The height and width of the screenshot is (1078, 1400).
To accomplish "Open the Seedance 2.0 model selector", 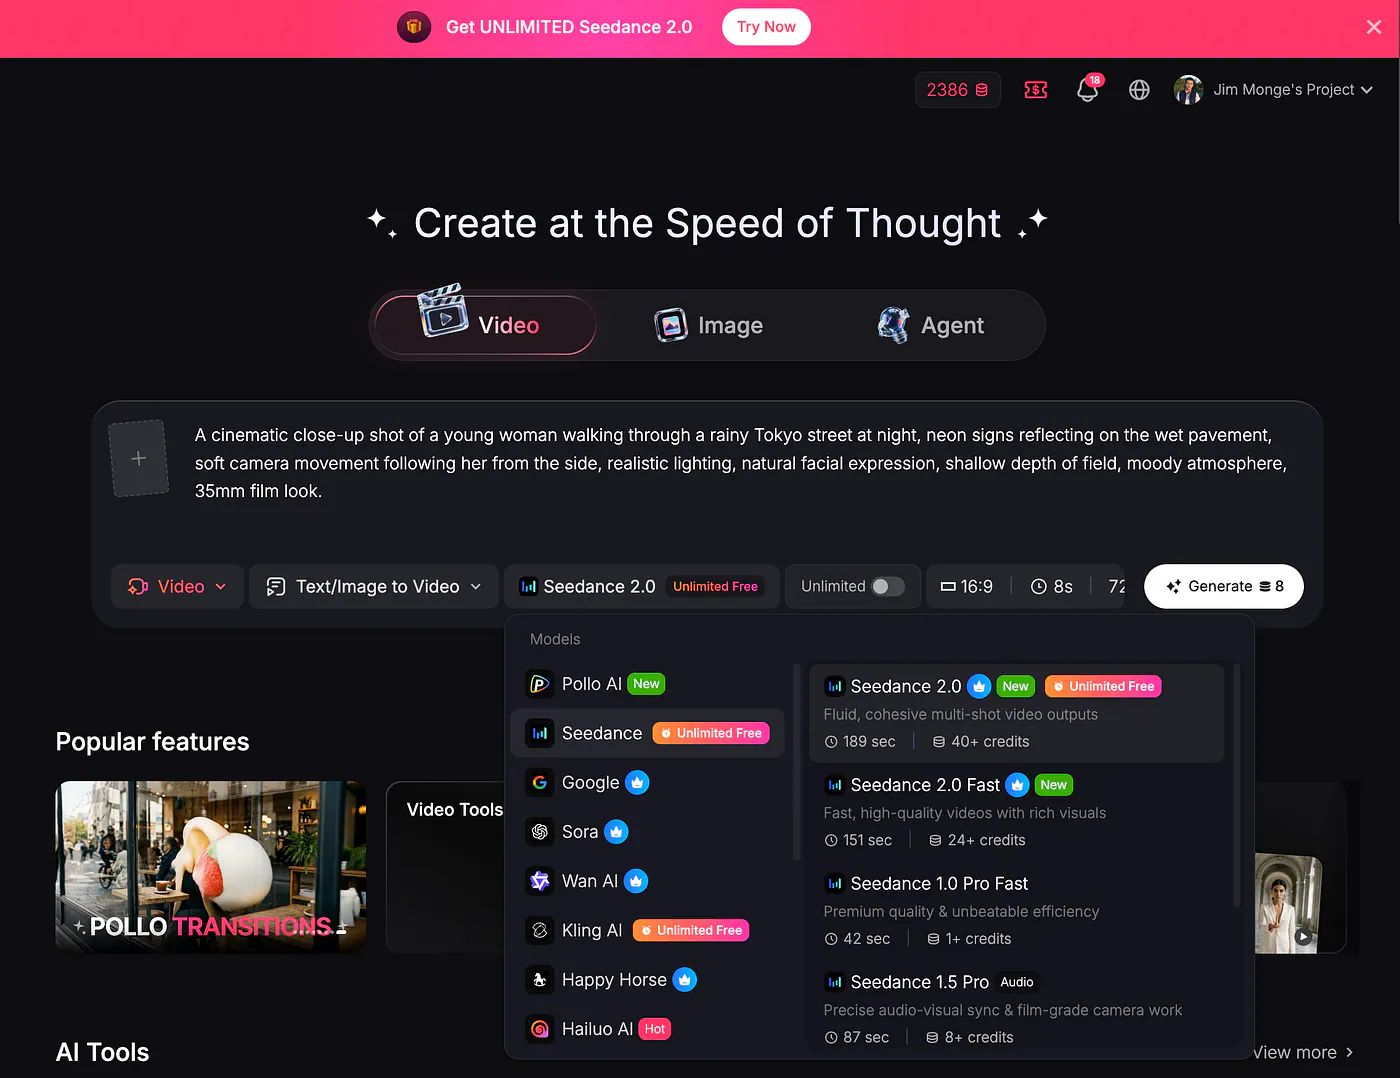I will coord(641,587).
